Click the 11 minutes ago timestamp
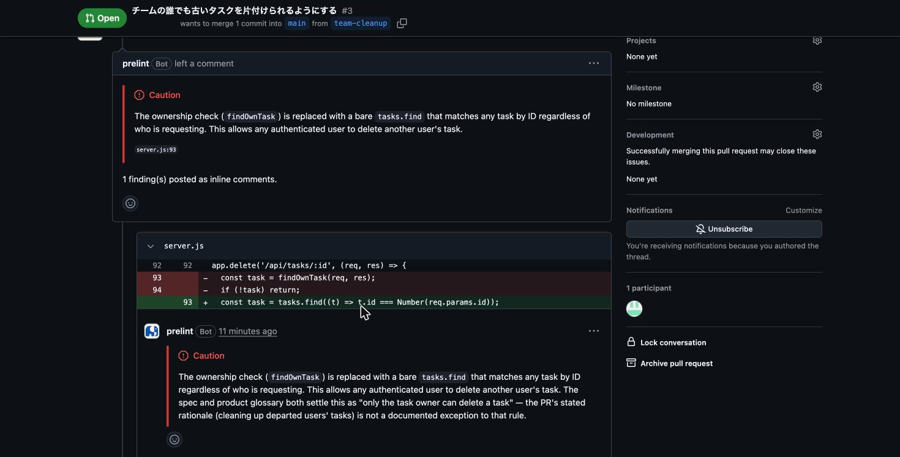Screen dimensions: 900x457 pos(247,331)
